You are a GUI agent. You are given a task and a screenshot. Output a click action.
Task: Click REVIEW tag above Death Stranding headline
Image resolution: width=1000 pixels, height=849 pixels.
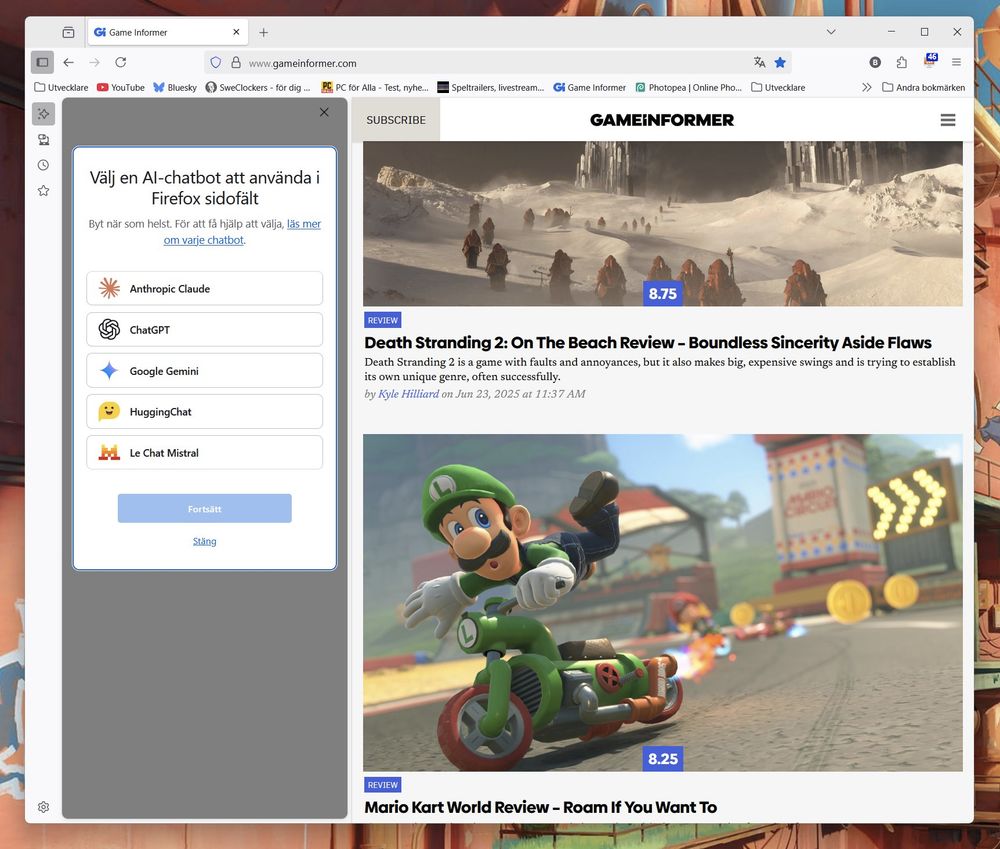coord(383,320)
